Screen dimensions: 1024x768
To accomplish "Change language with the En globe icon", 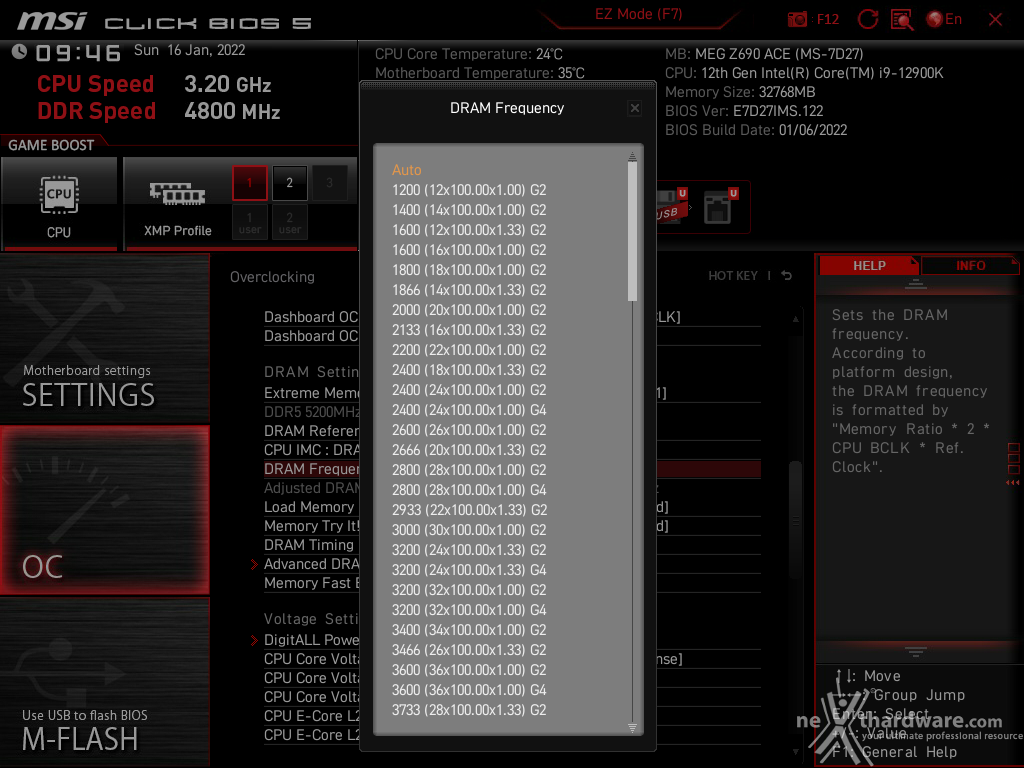I will point(944,20).
